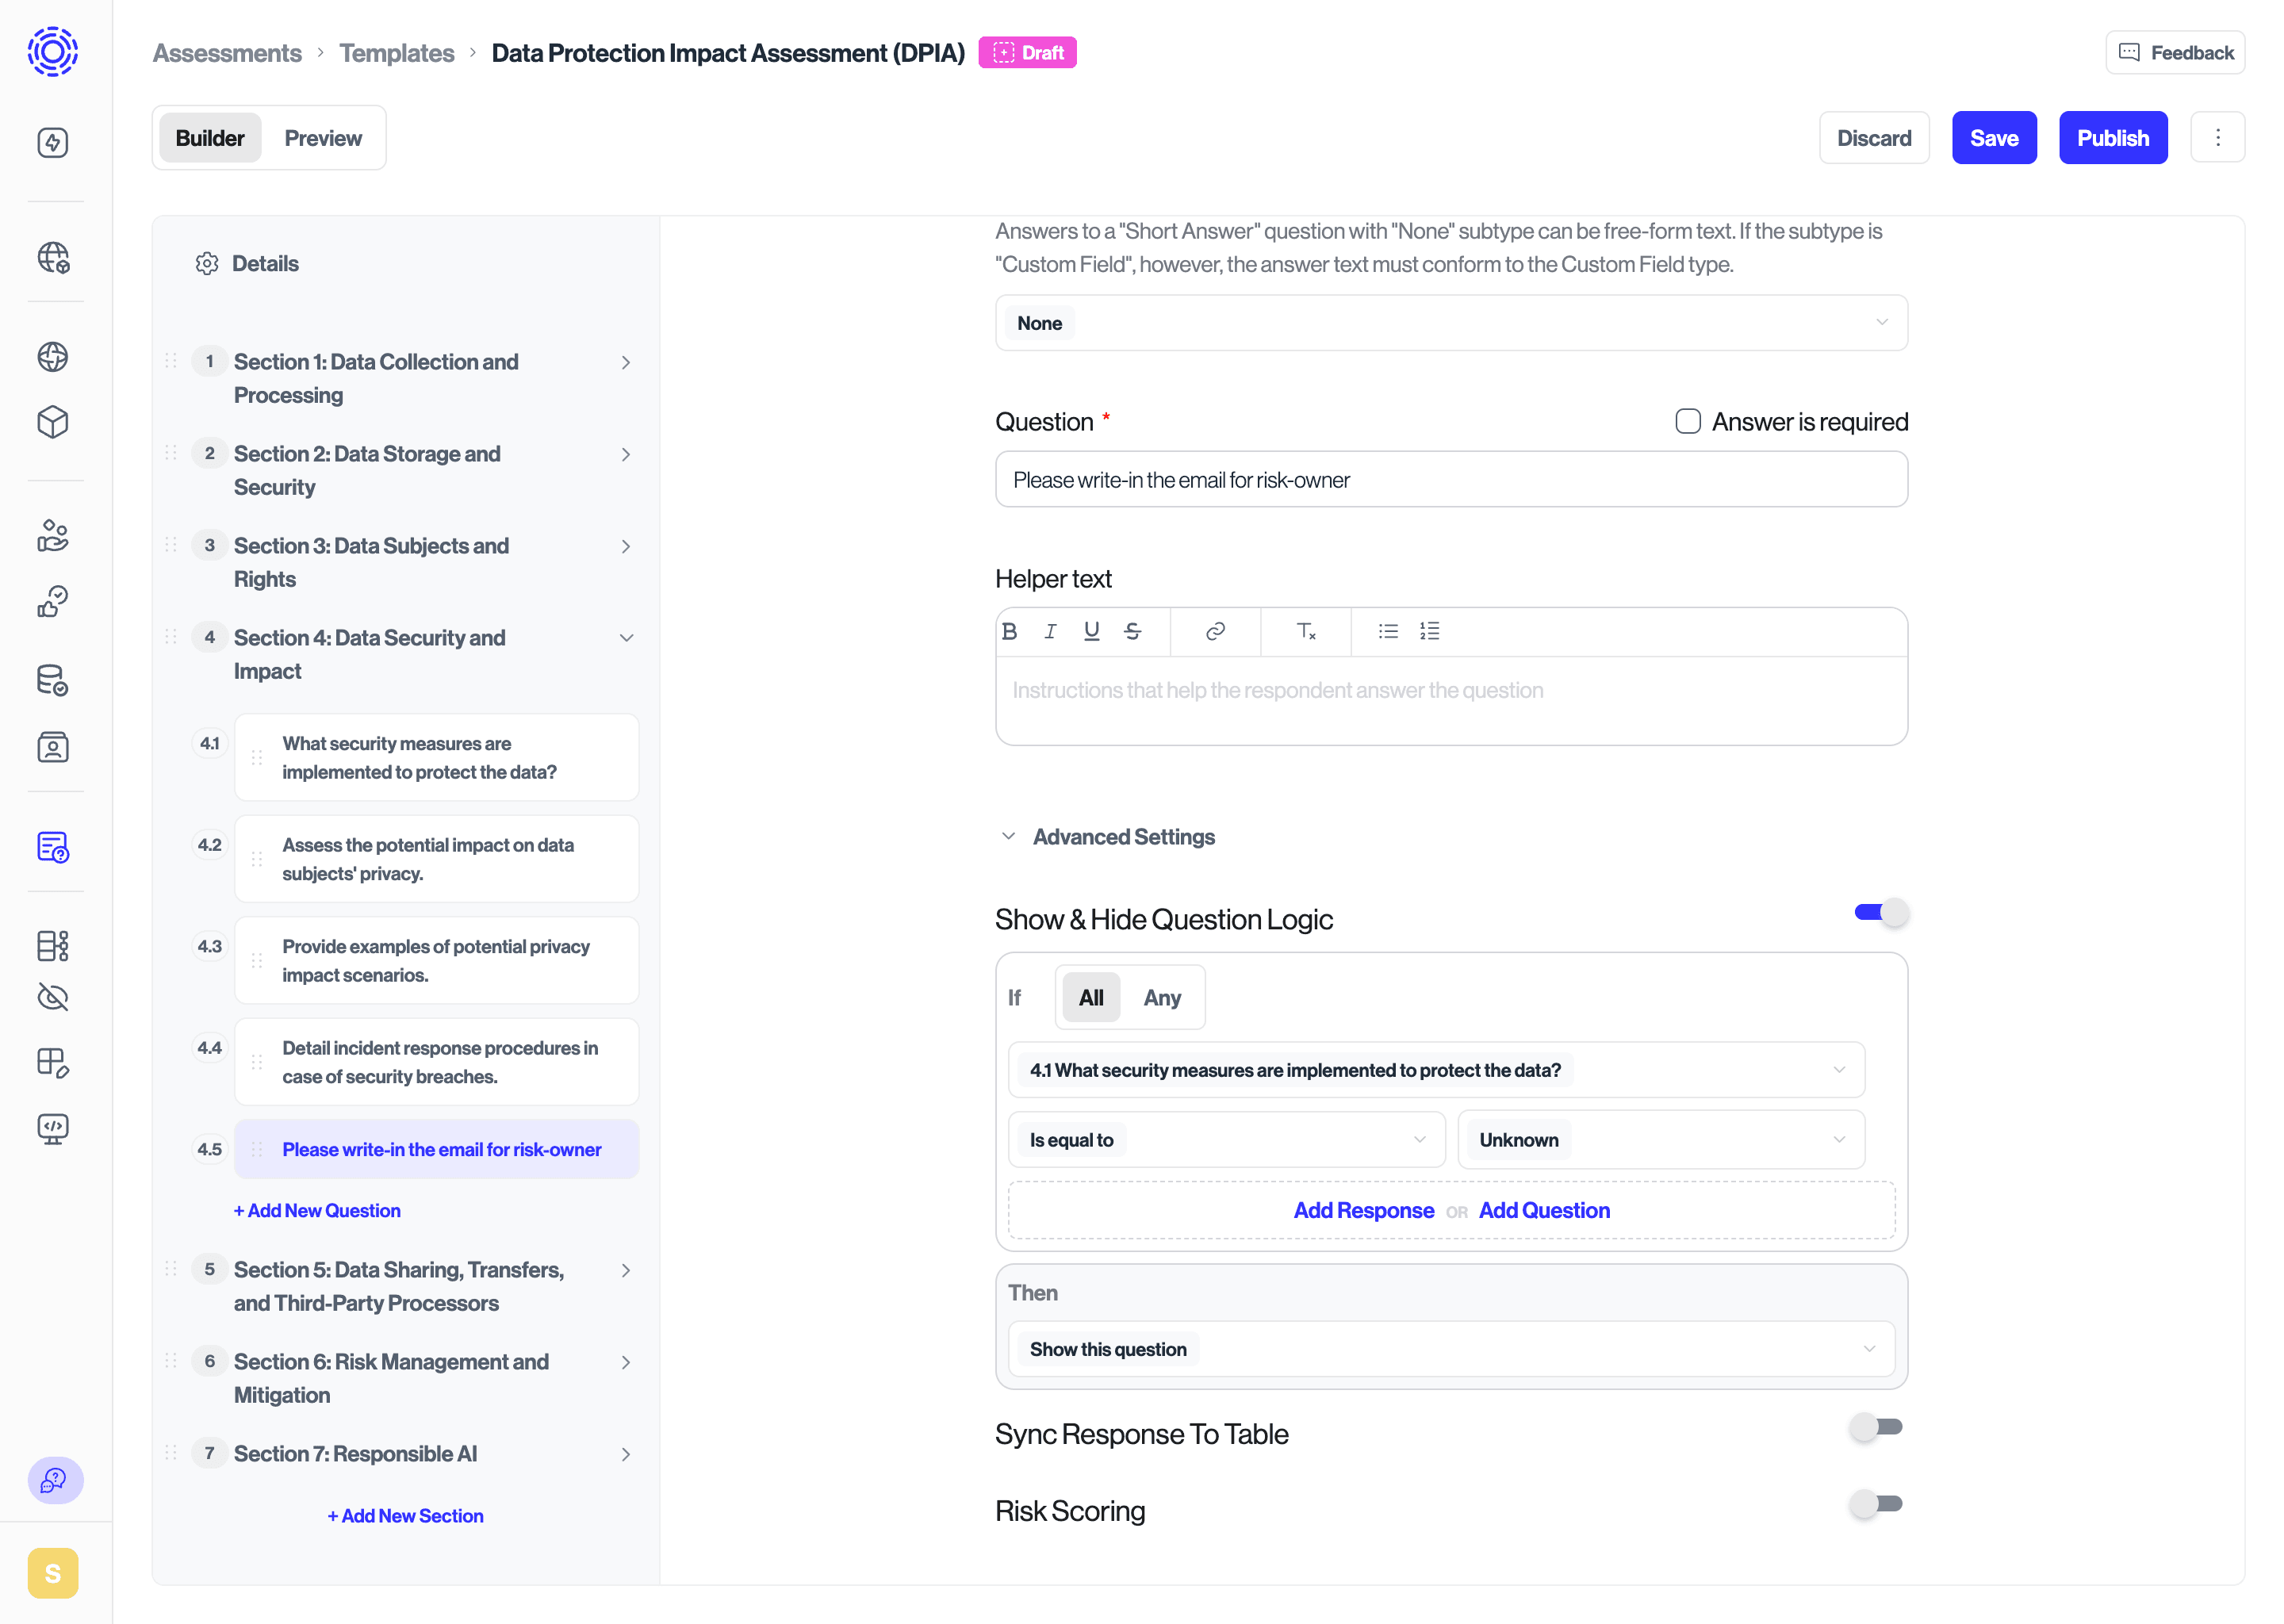2284x1624 pixels.
Task: Open the Unknown response dropdown
Action: (1659, 1139)
